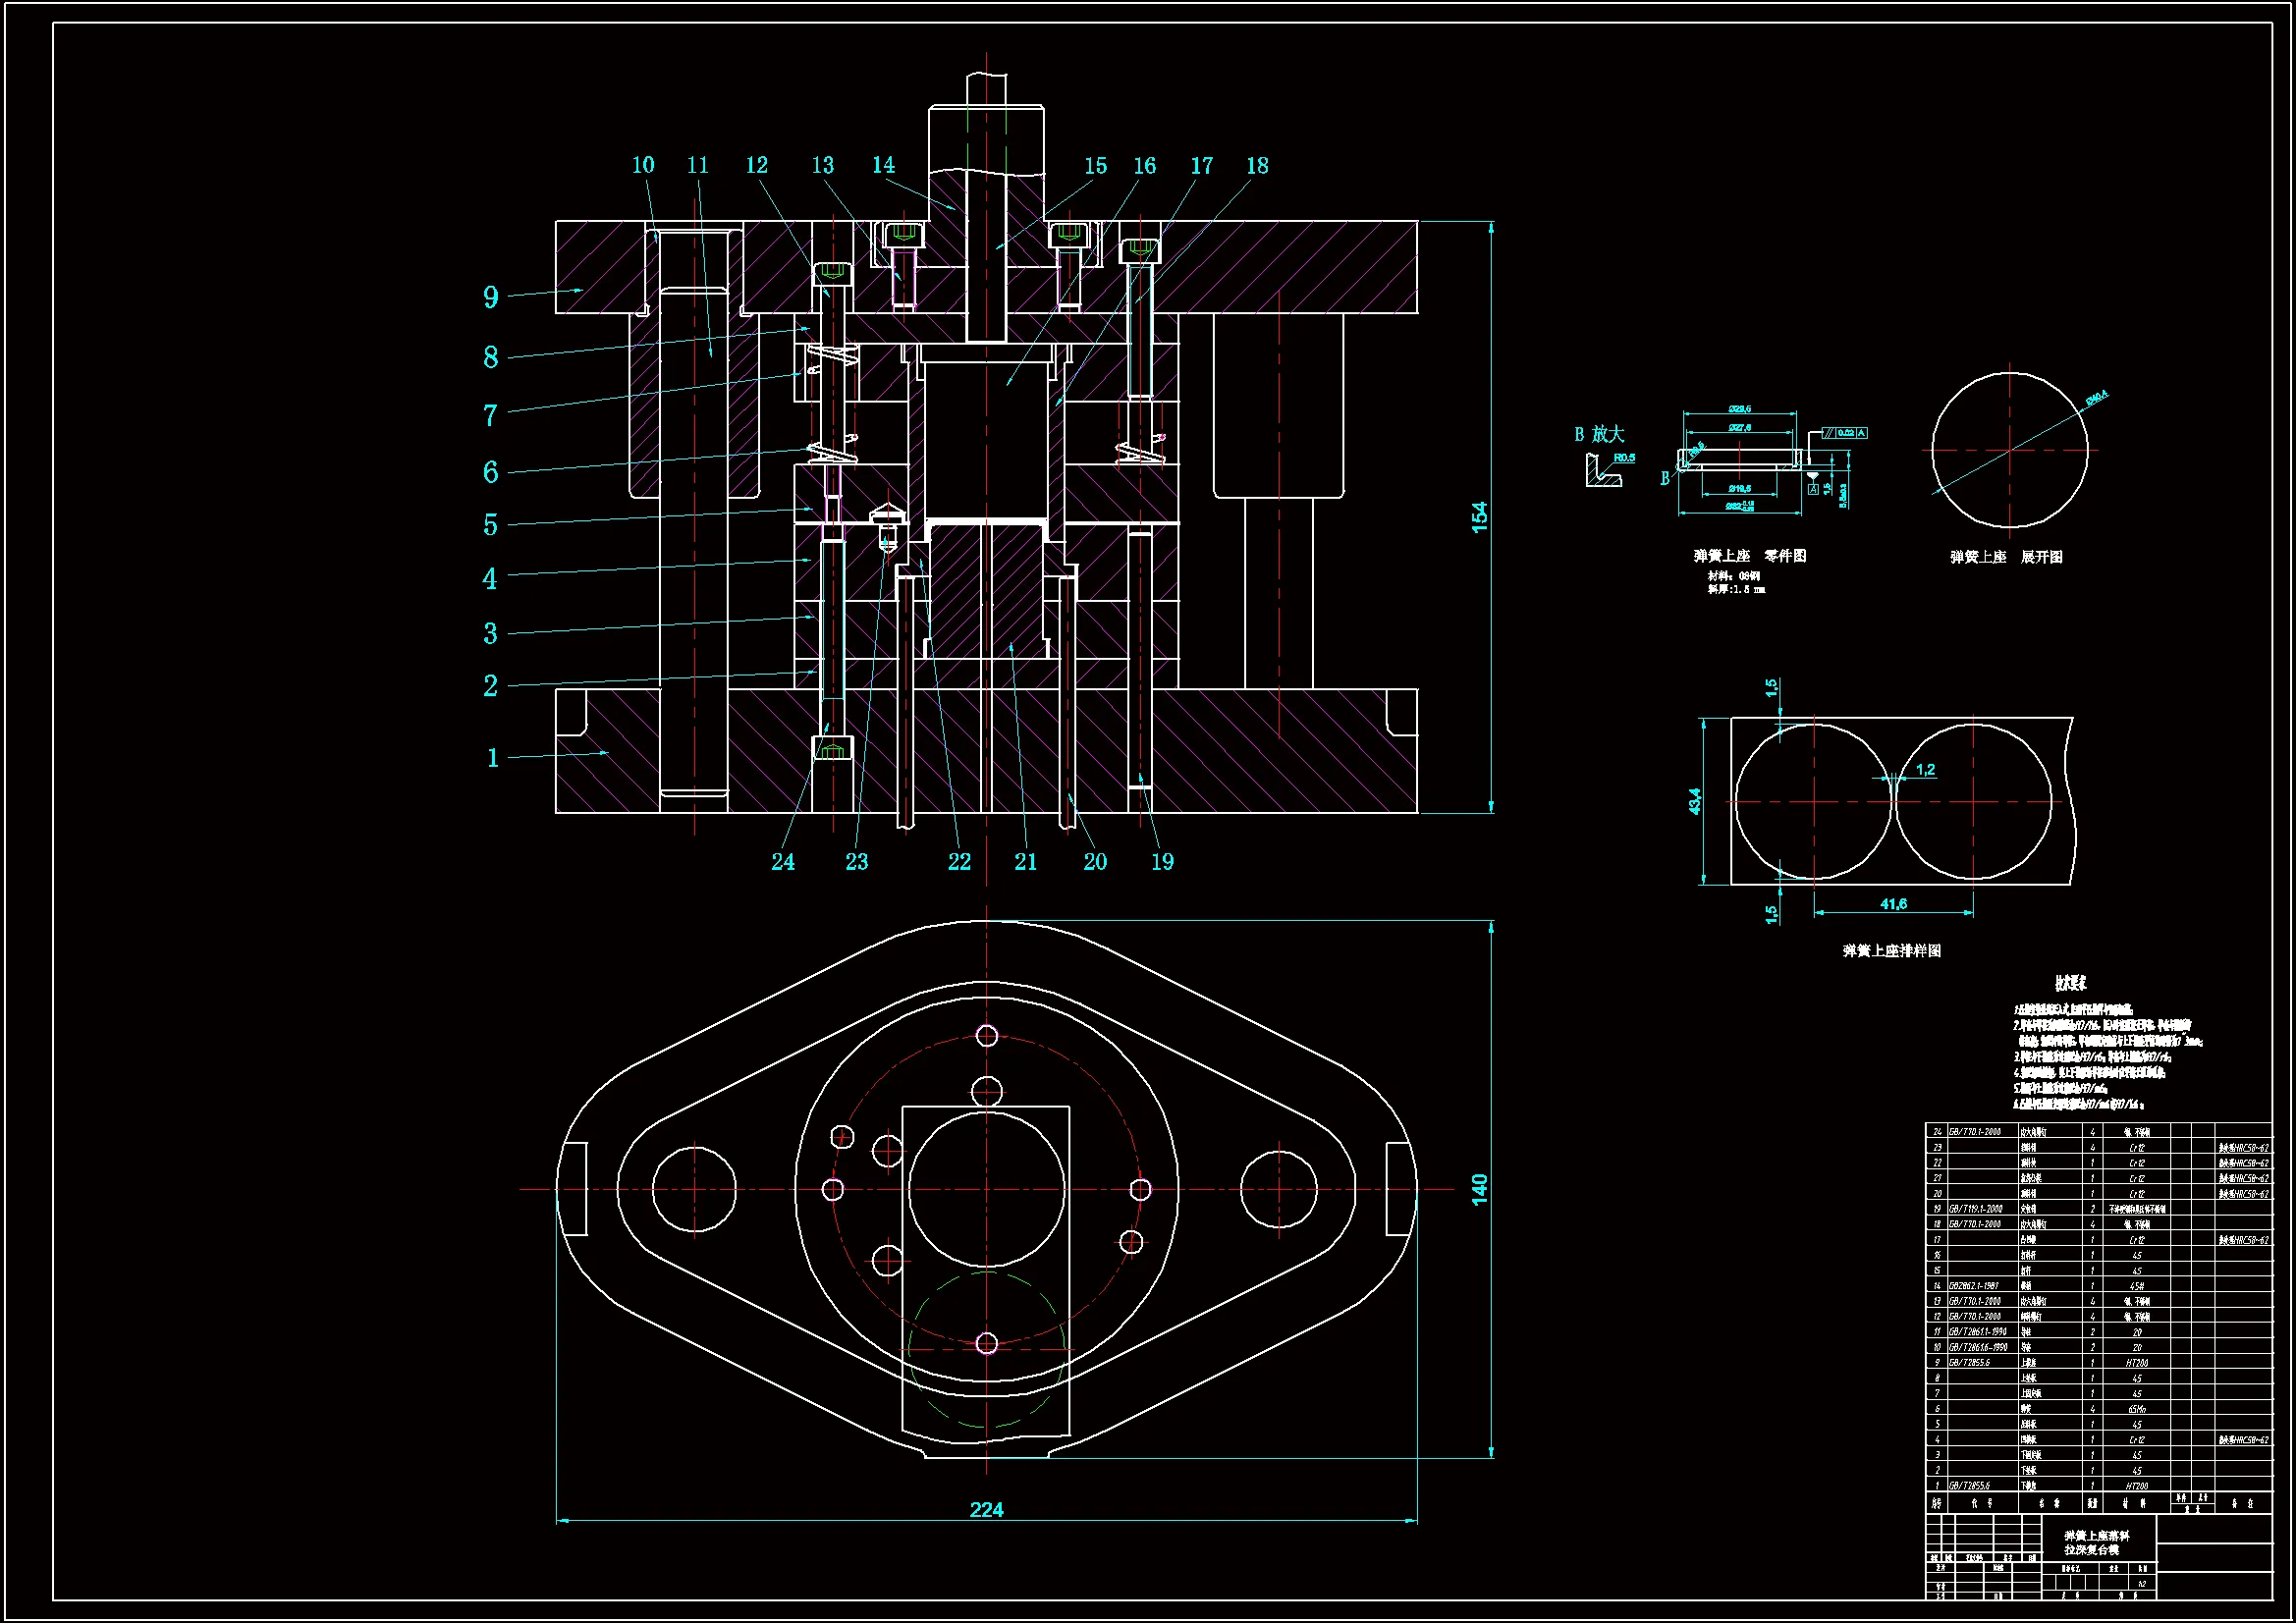Click the title block drawing name
This screenshot has height=1623, width=2296.
[2097, 1542]
